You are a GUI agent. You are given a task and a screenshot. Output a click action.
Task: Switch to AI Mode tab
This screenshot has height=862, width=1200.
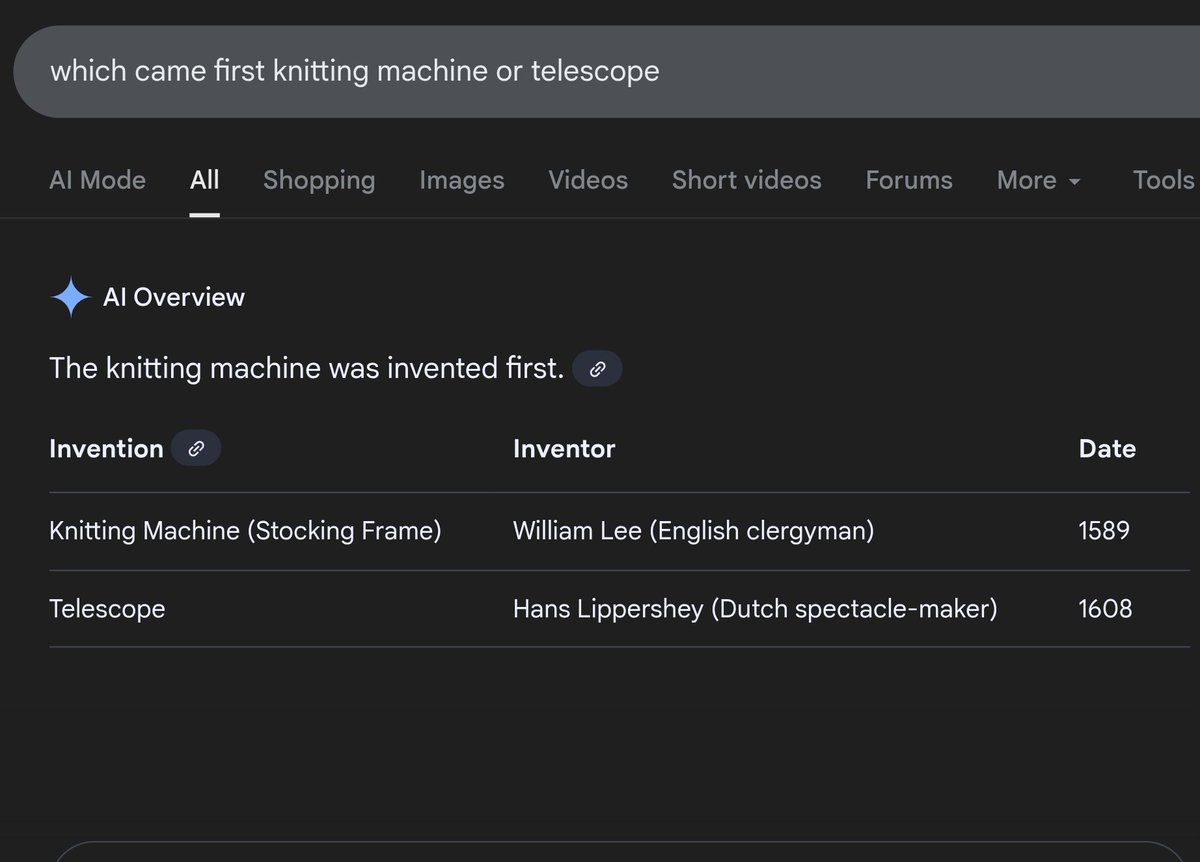click(x=97, y=180)
